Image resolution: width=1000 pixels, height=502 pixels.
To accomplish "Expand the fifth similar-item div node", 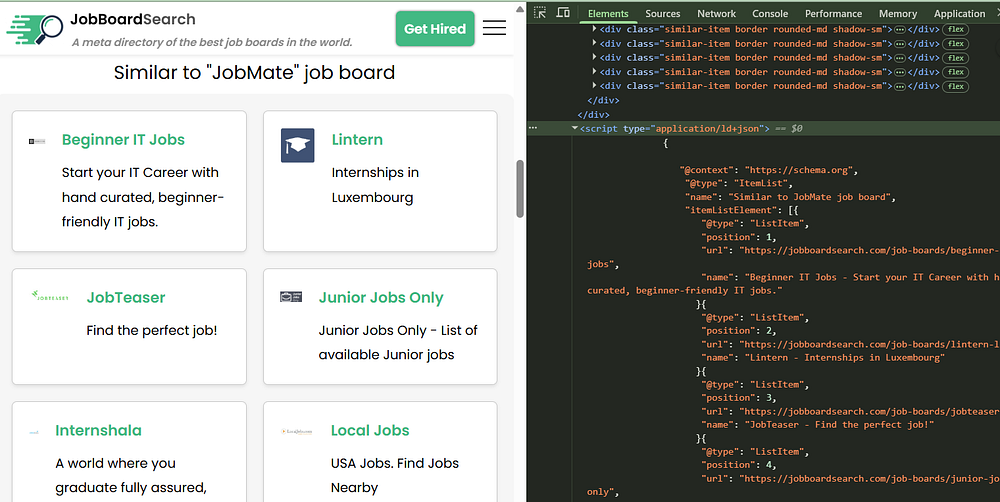I will 594,85.
